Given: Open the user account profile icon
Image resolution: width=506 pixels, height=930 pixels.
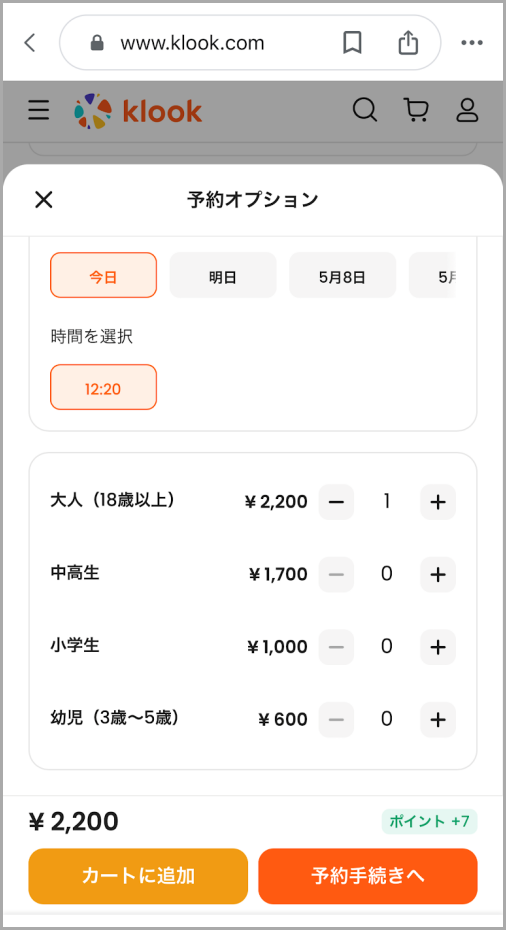Looking at the screenshot, I should pos(467,110).
